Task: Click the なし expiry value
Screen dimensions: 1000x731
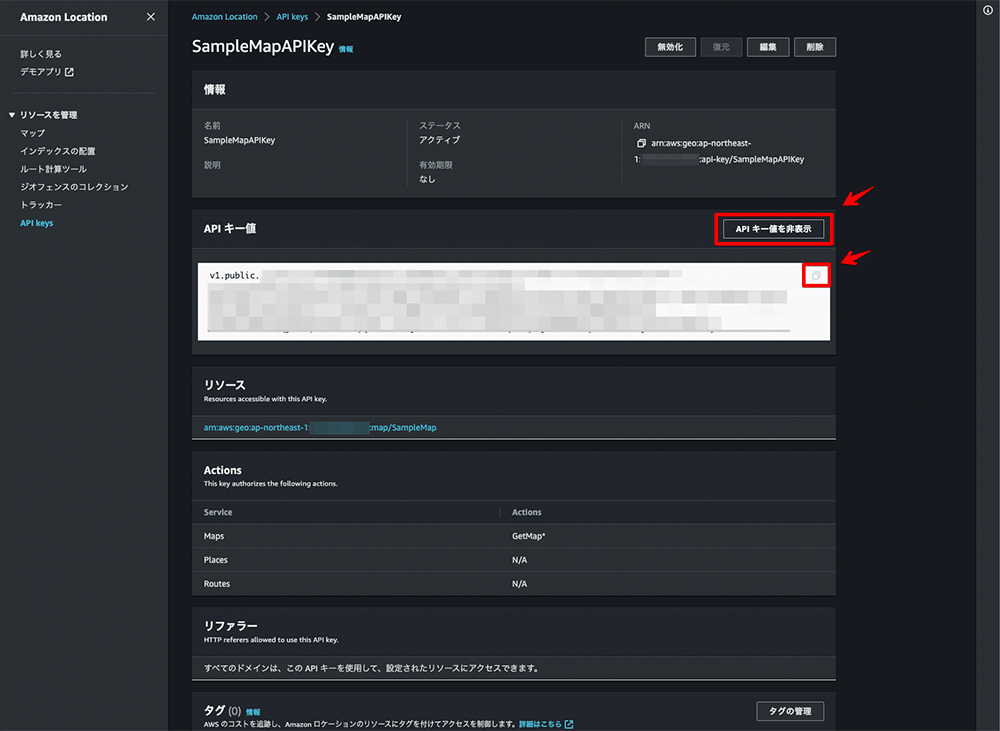Action: click(x=427, y=179)
